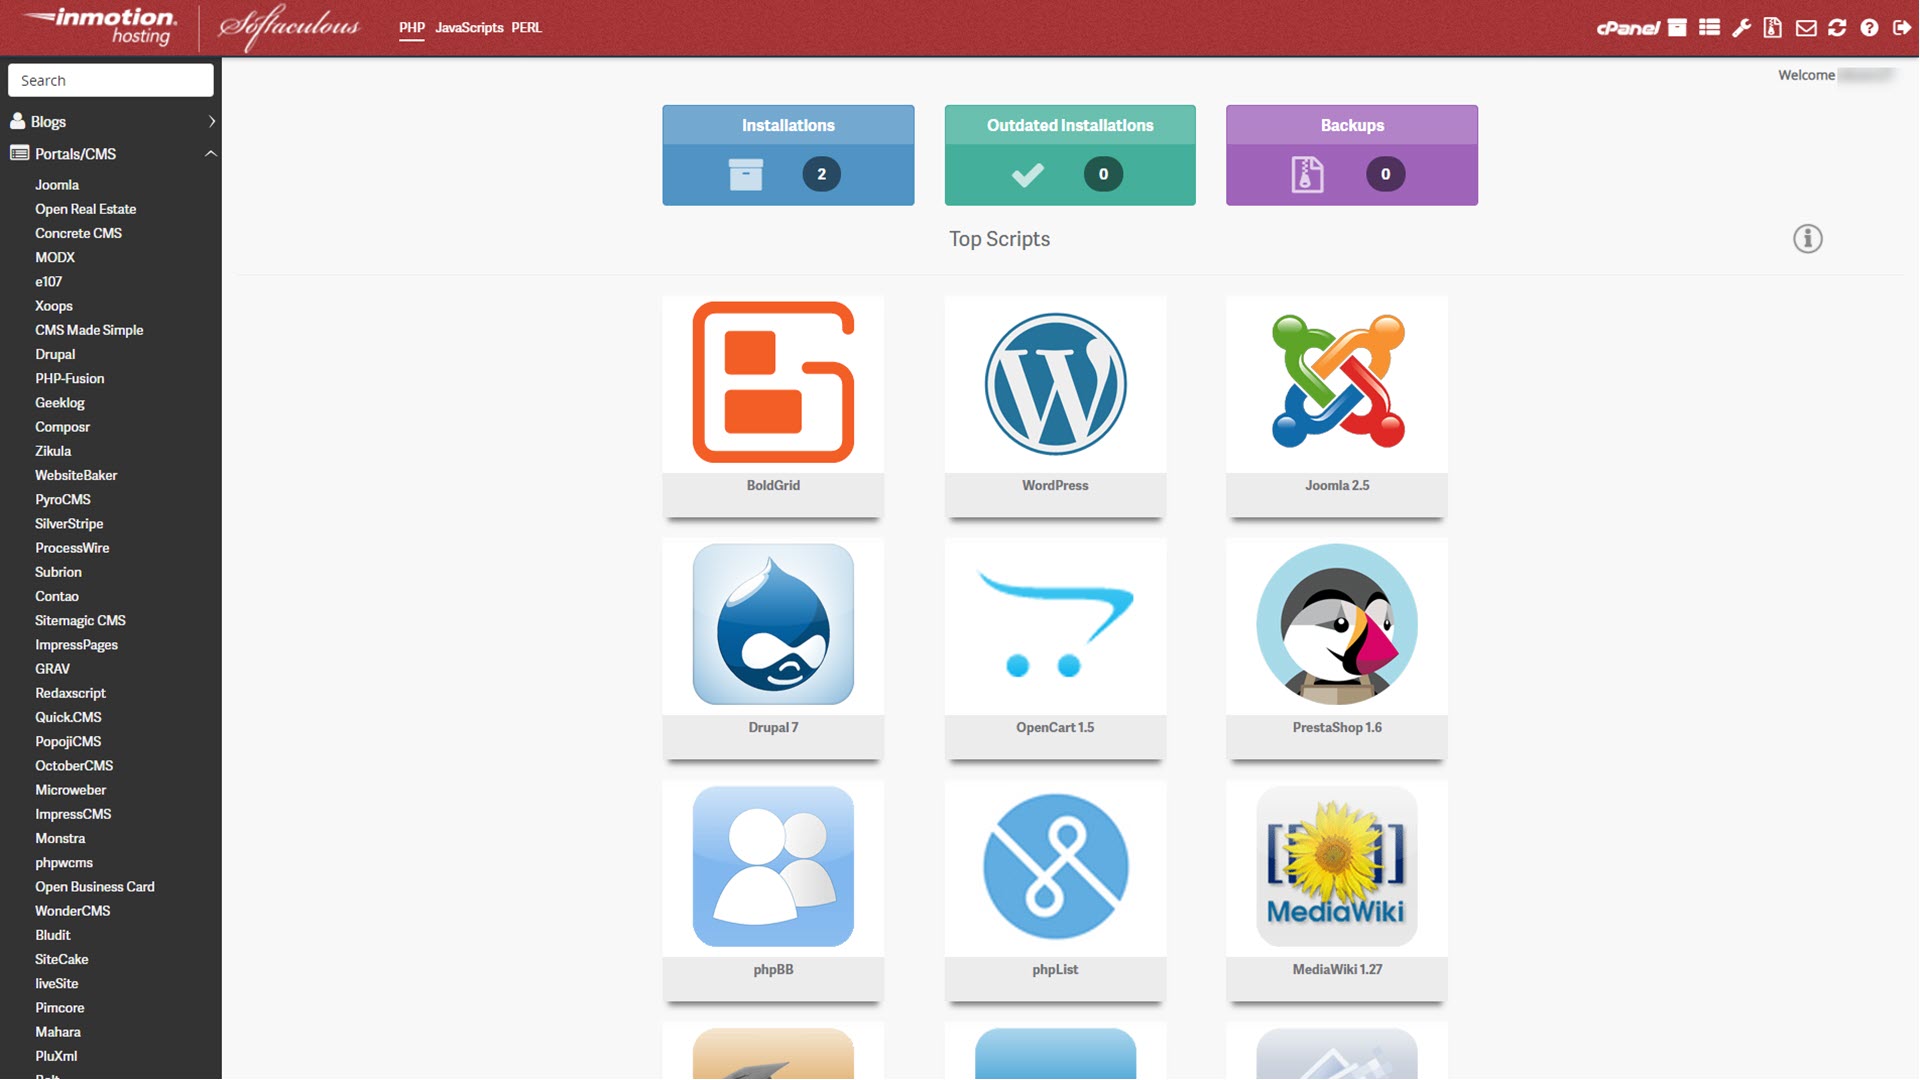1920x1080 pixels.
Task: Select Geeklog in sidebar
Action: point(60,403)
